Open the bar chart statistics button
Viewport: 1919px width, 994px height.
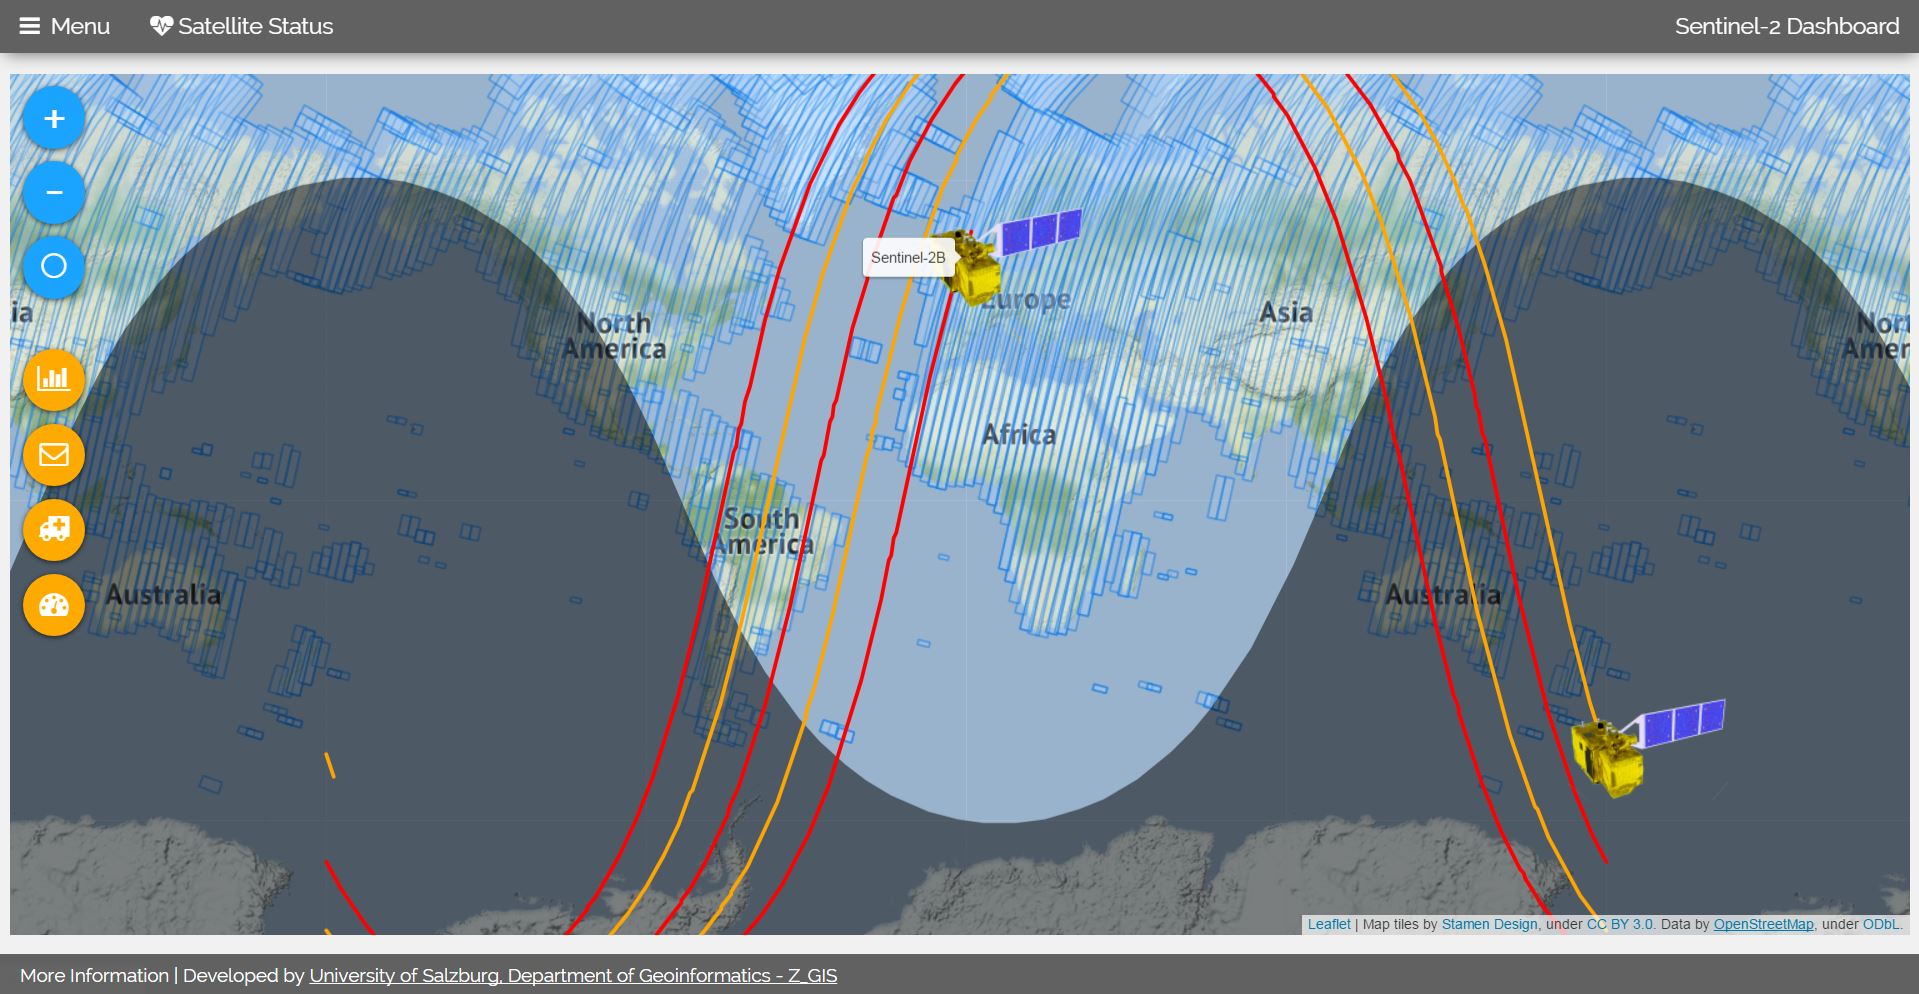pyautogui.click(x=54, y=380)
